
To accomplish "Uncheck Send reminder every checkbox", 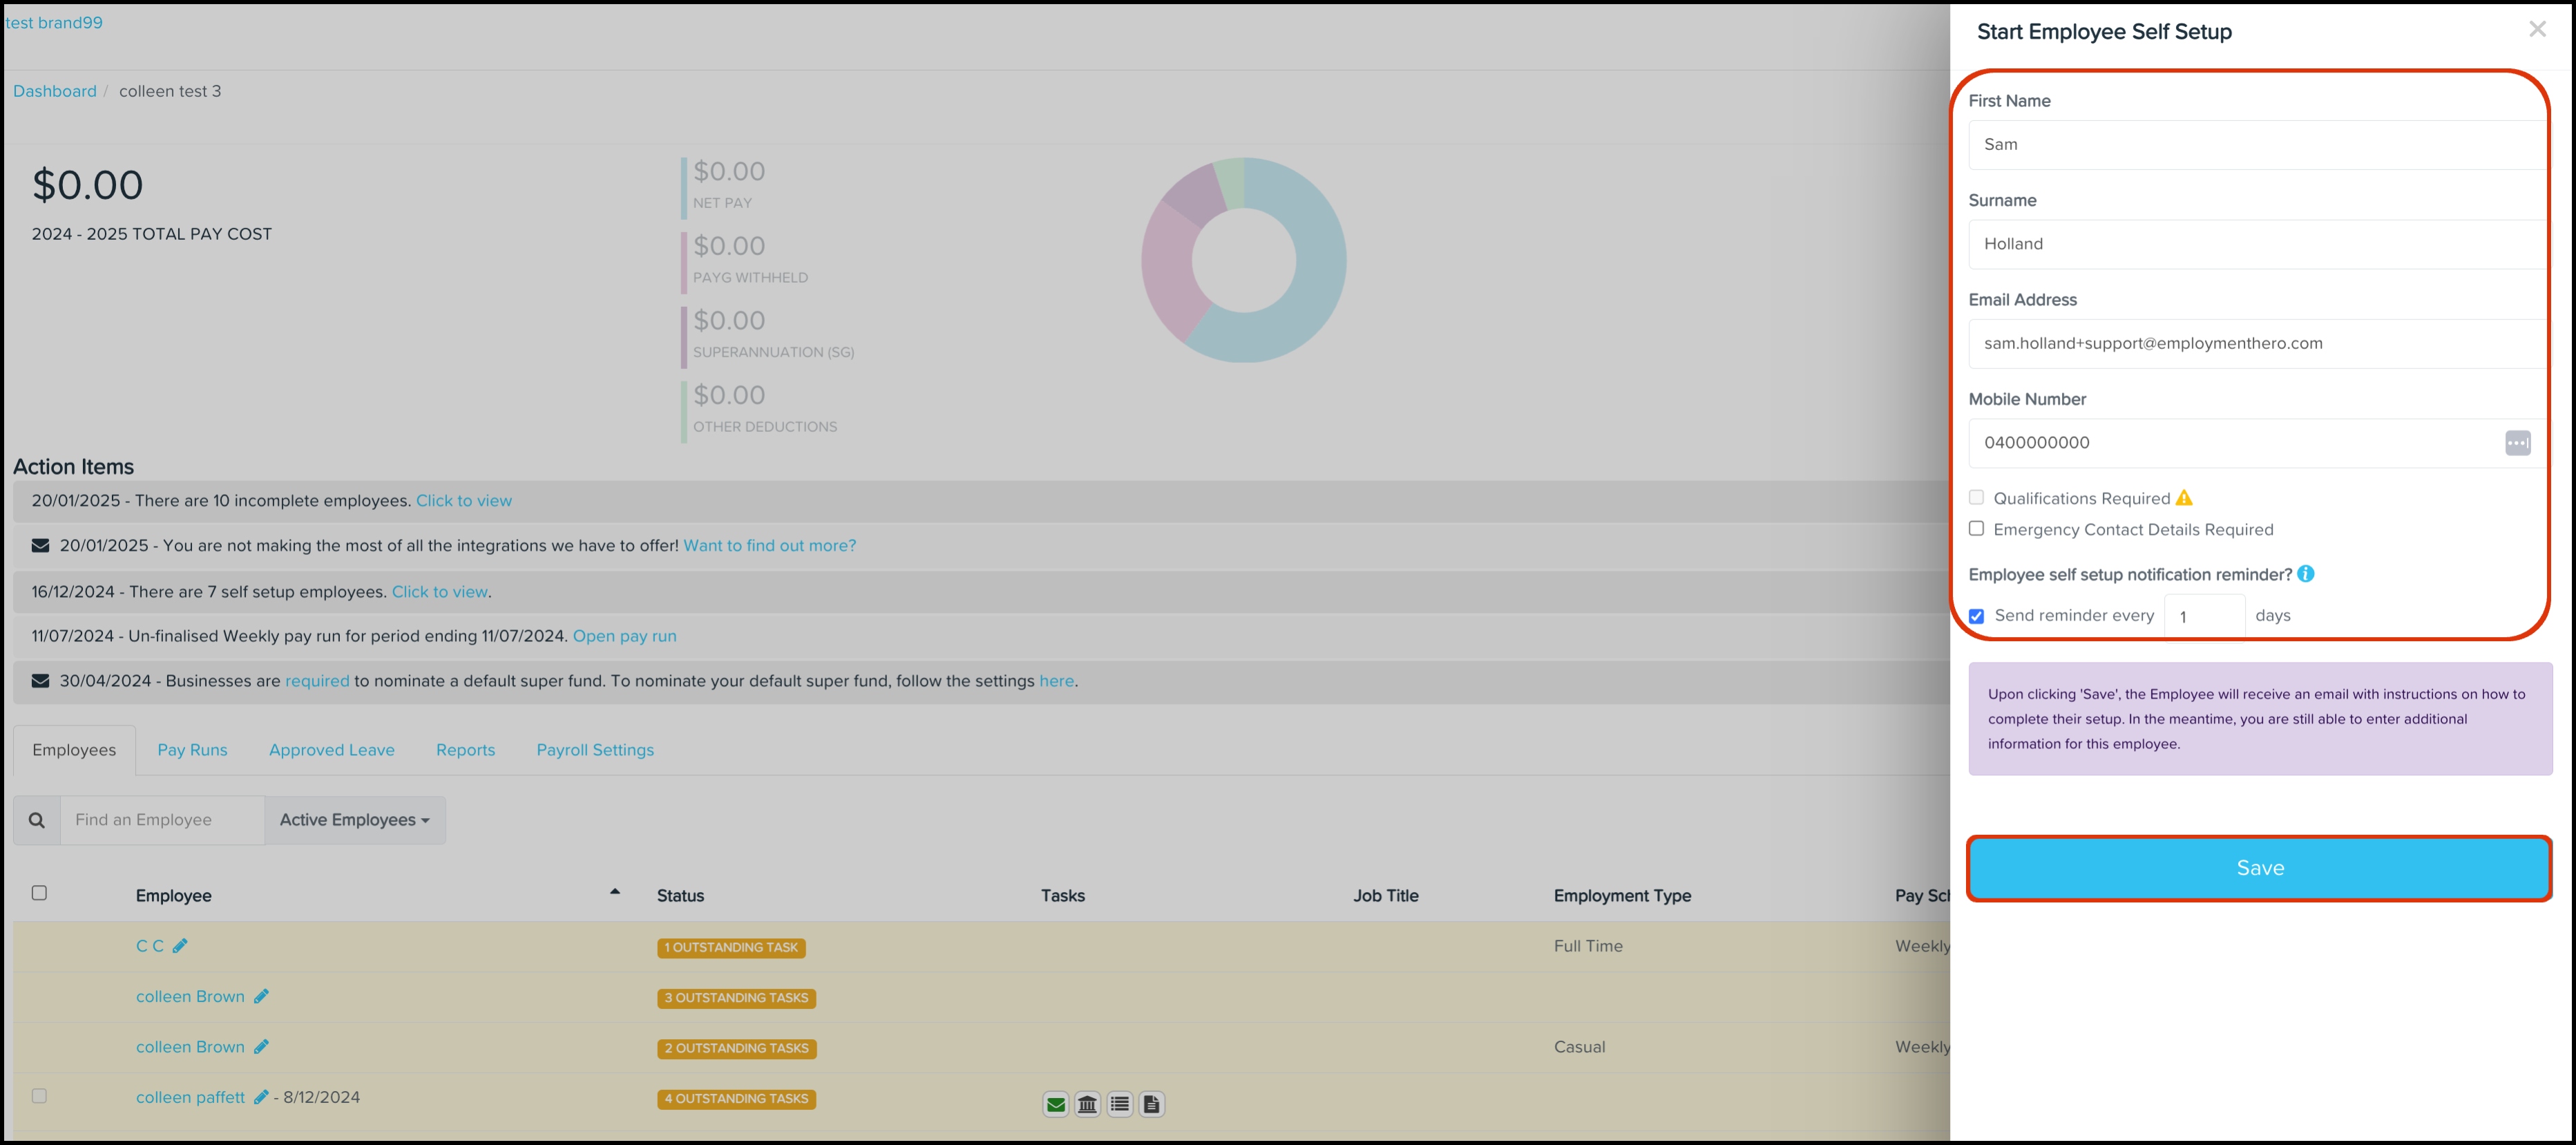I will pos(1976,616).
